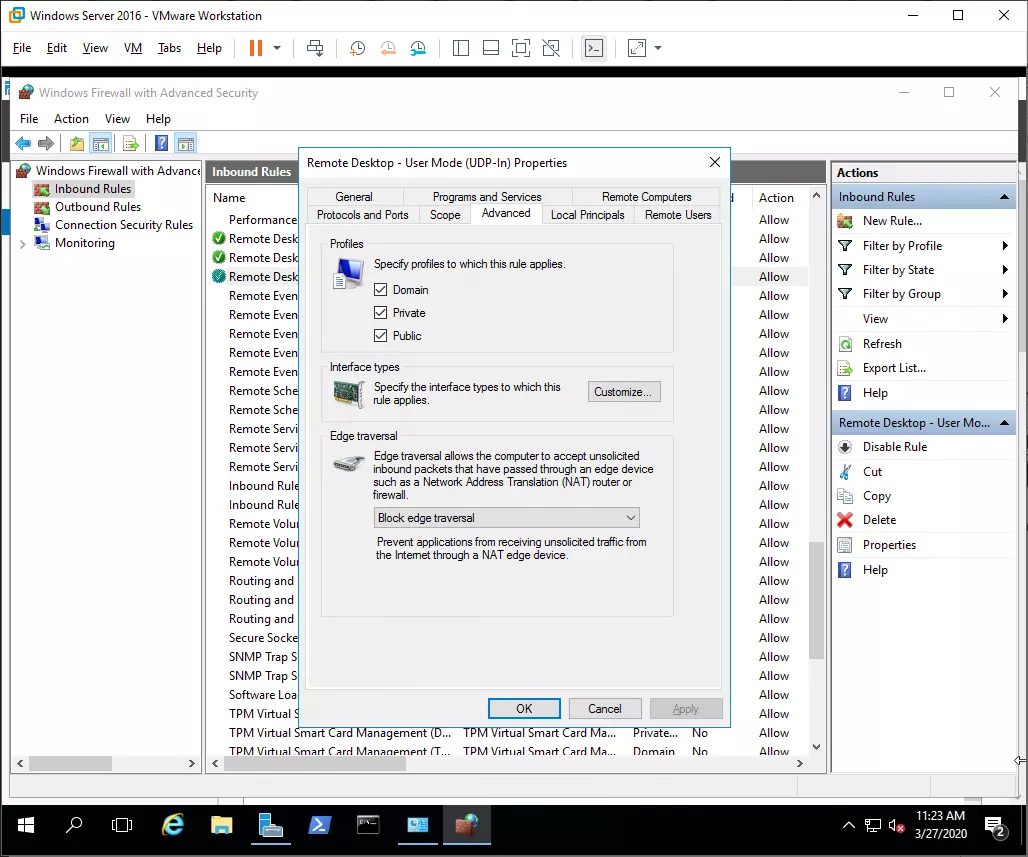The height and width of the screenshot is (857, 1028).
Task: Toggle the VMware library sidebar view icon
Action: pyautogui.click(x=461, y=48)
